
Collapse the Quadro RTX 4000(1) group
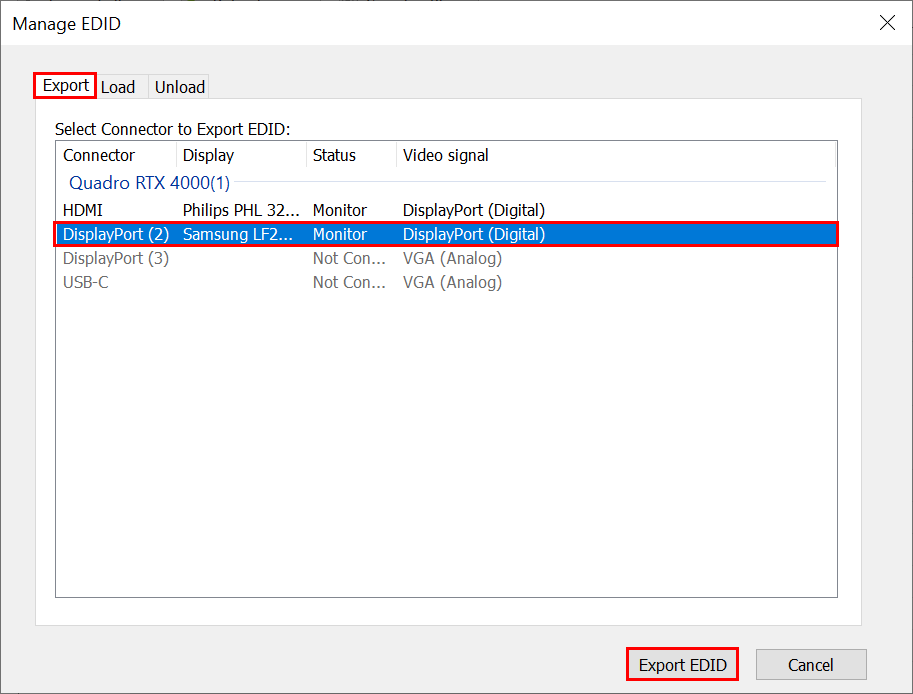[149, 183]
